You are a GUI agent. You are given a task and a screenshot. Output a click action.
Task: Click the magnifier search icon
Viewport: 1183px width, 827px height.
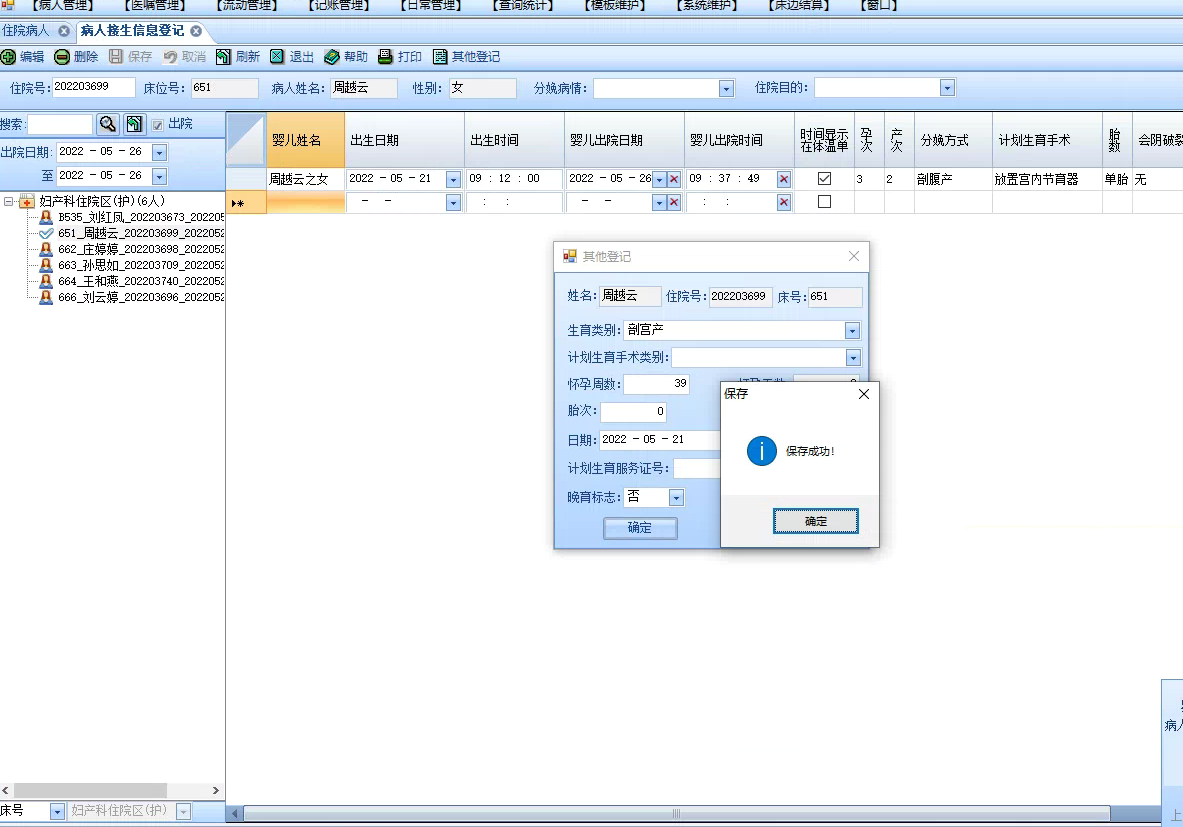tap(108, 124)
